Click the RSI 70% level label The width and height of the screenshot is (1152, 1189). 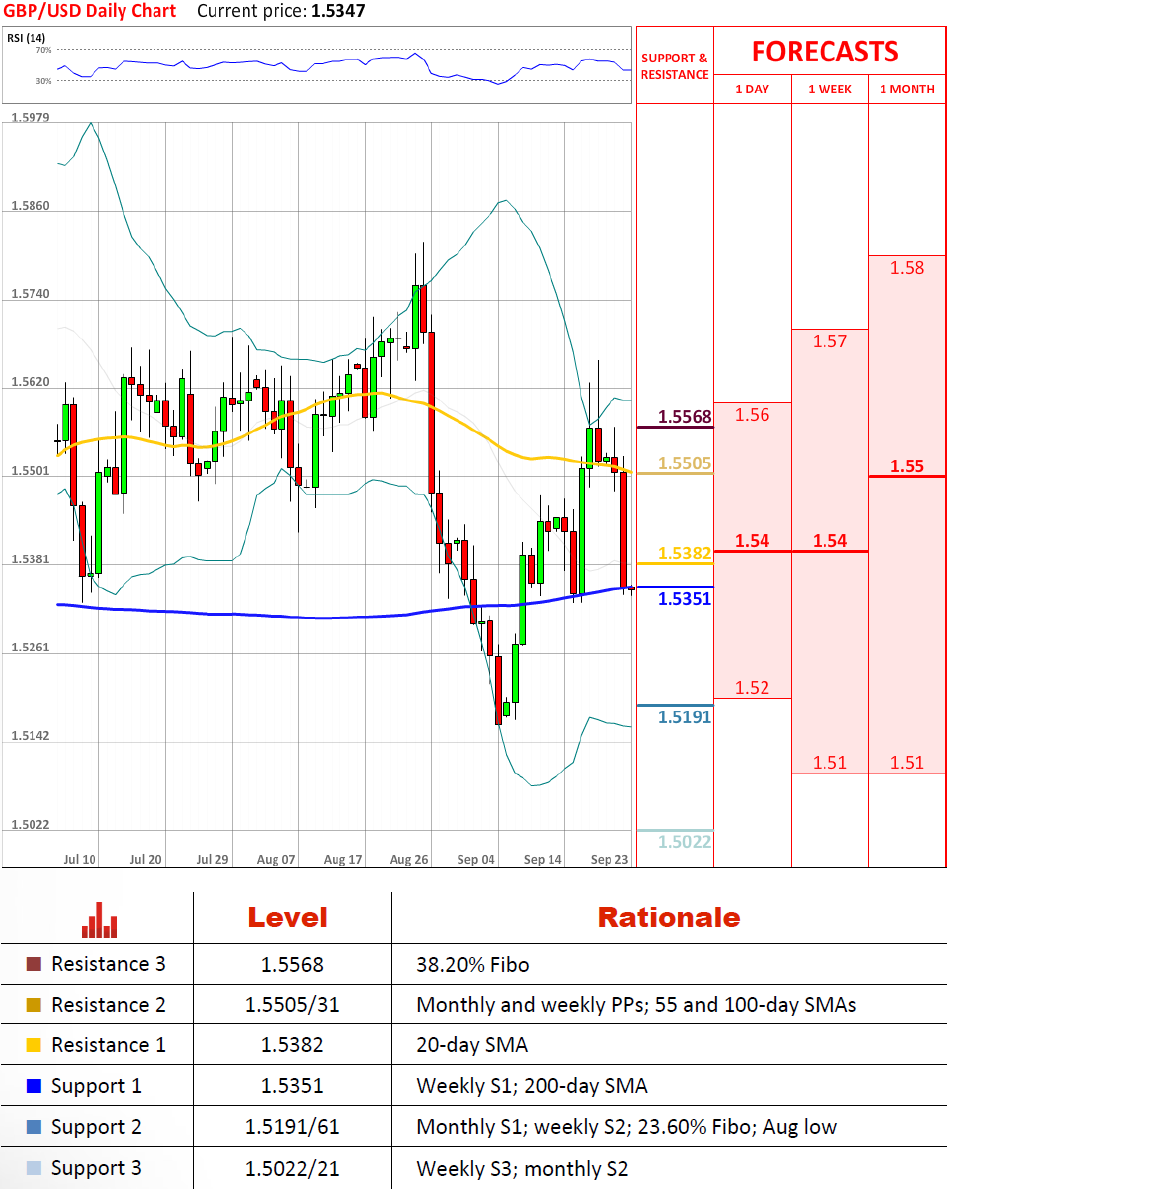click(43, 50)
